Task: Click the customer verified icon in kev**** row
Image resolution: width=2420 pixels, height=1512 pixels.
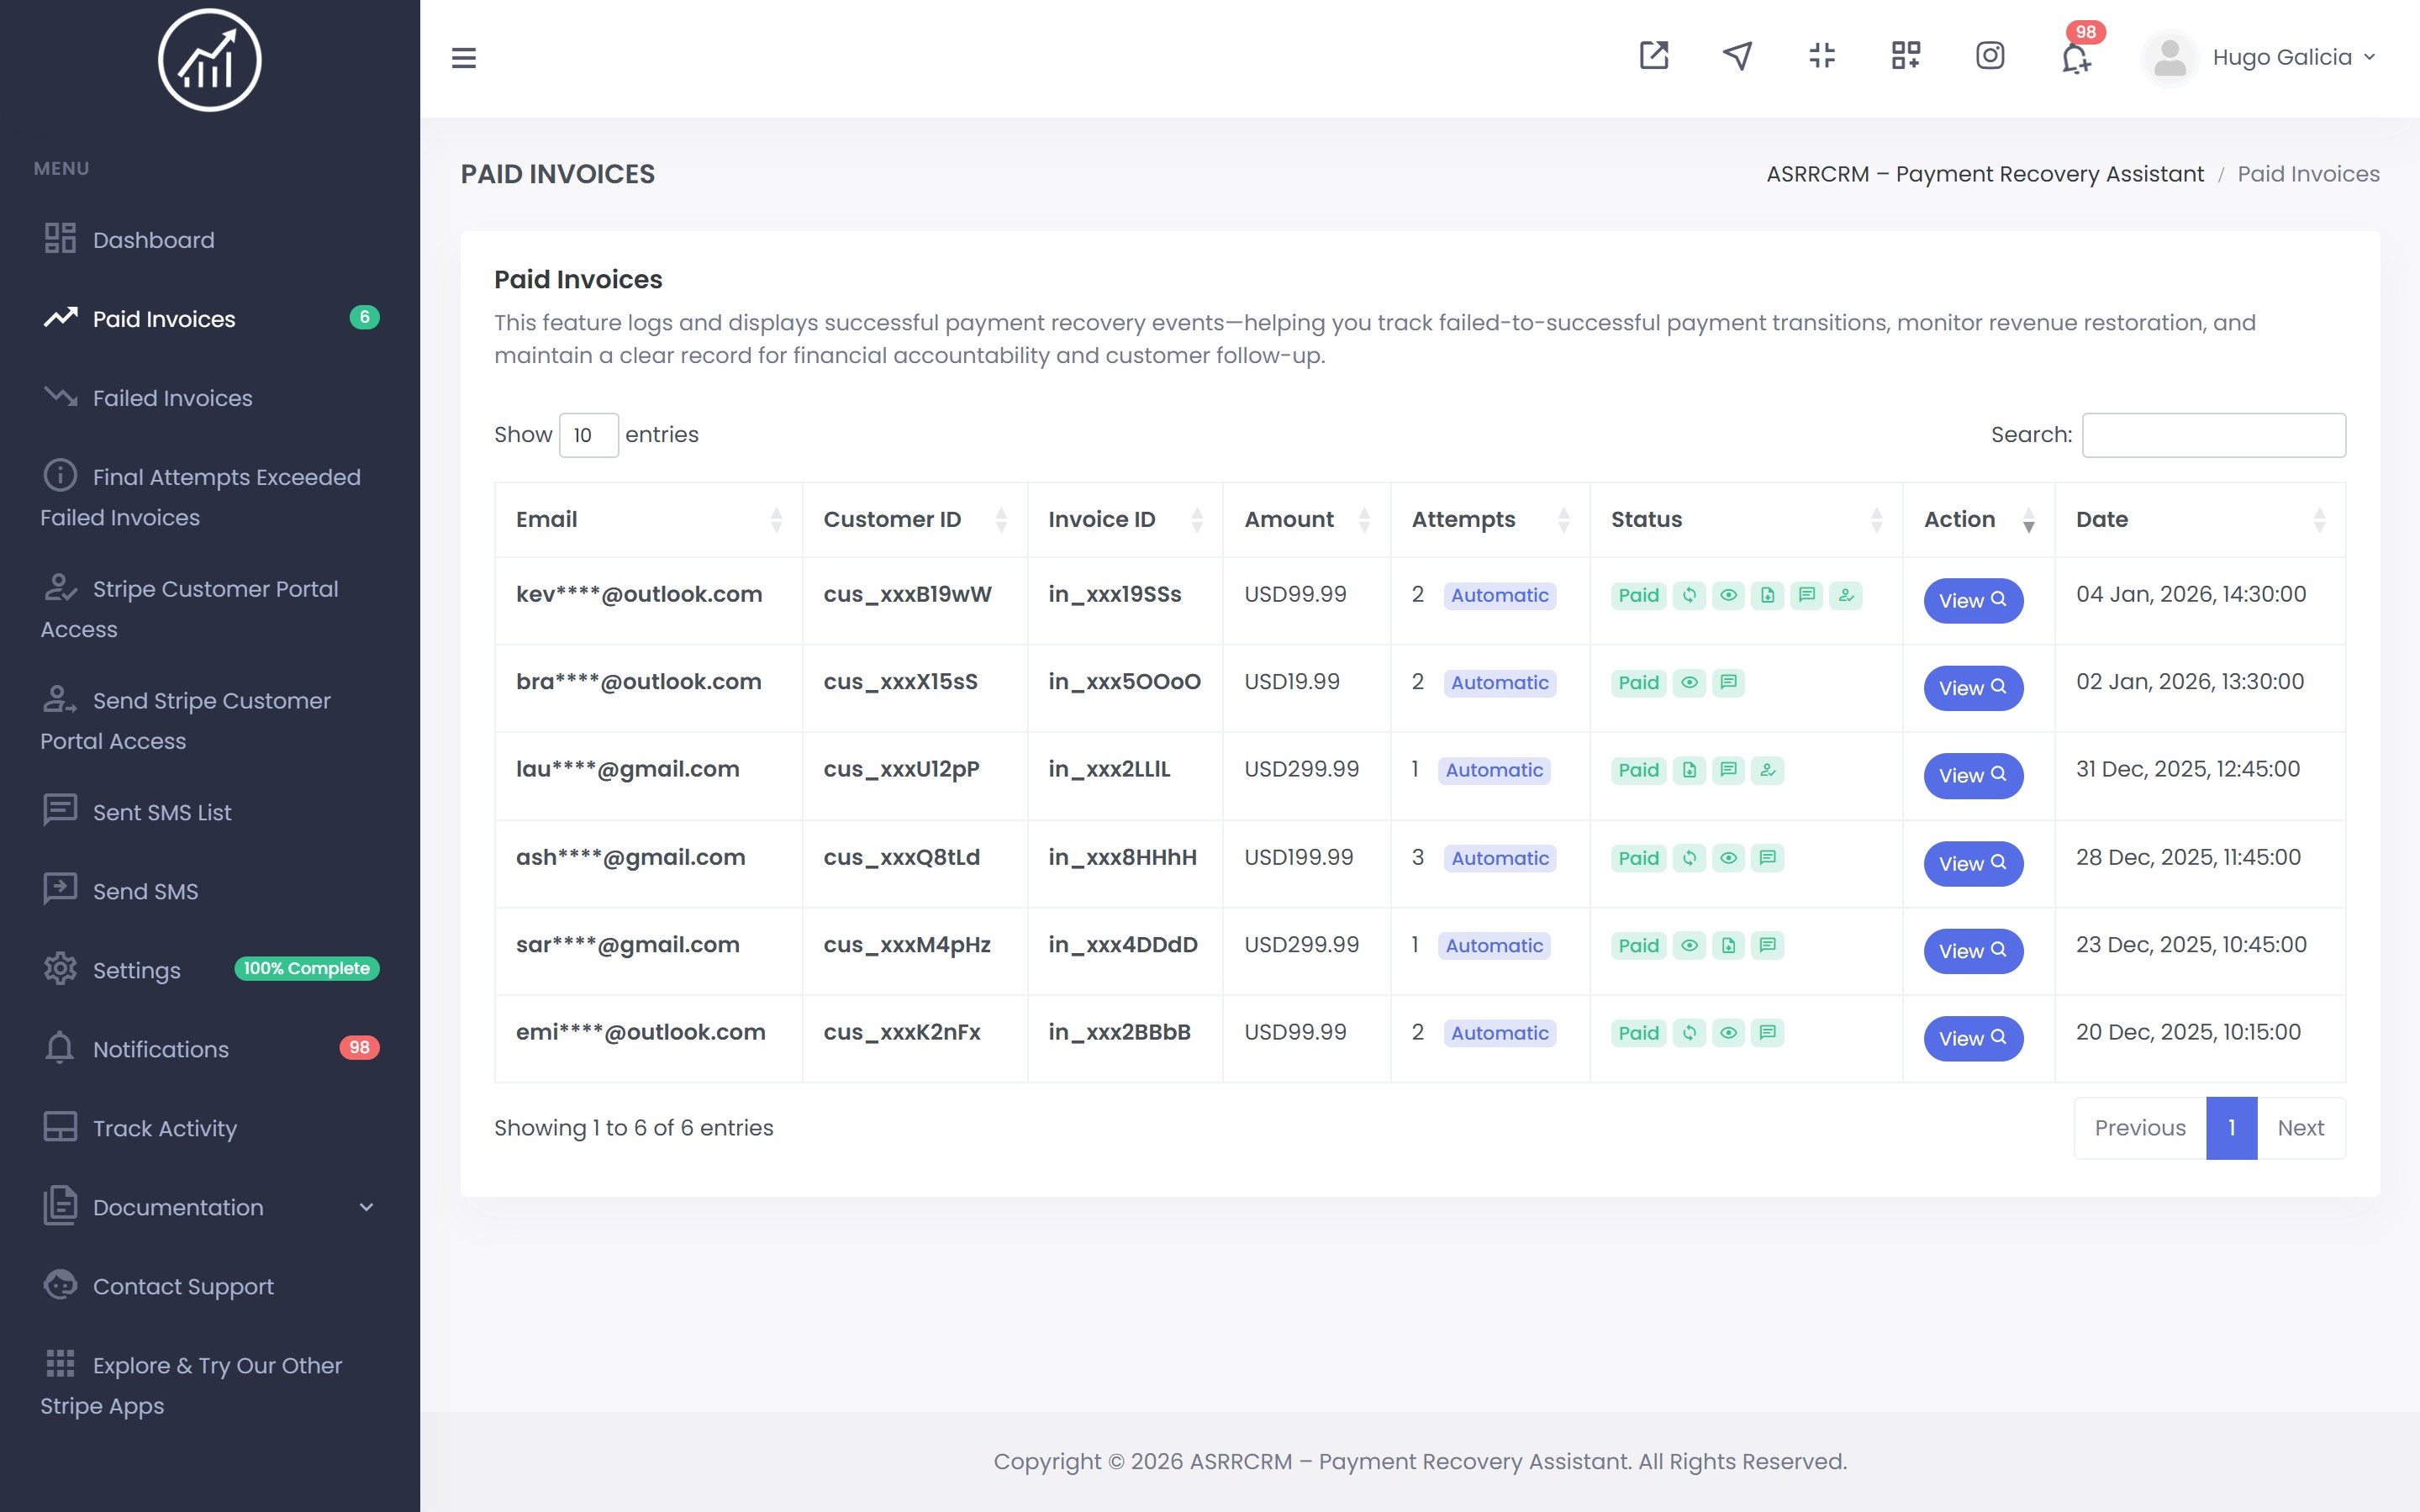Action: tap(1846, 595)
